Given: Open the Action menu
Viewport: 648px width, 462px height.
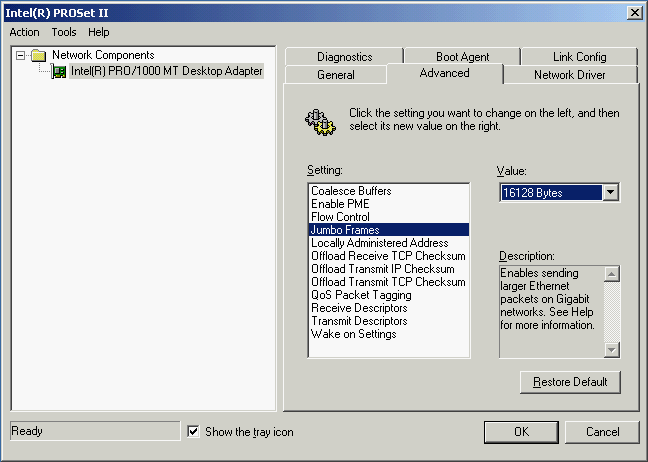Looking at the screenshot, I should [24, 32].
